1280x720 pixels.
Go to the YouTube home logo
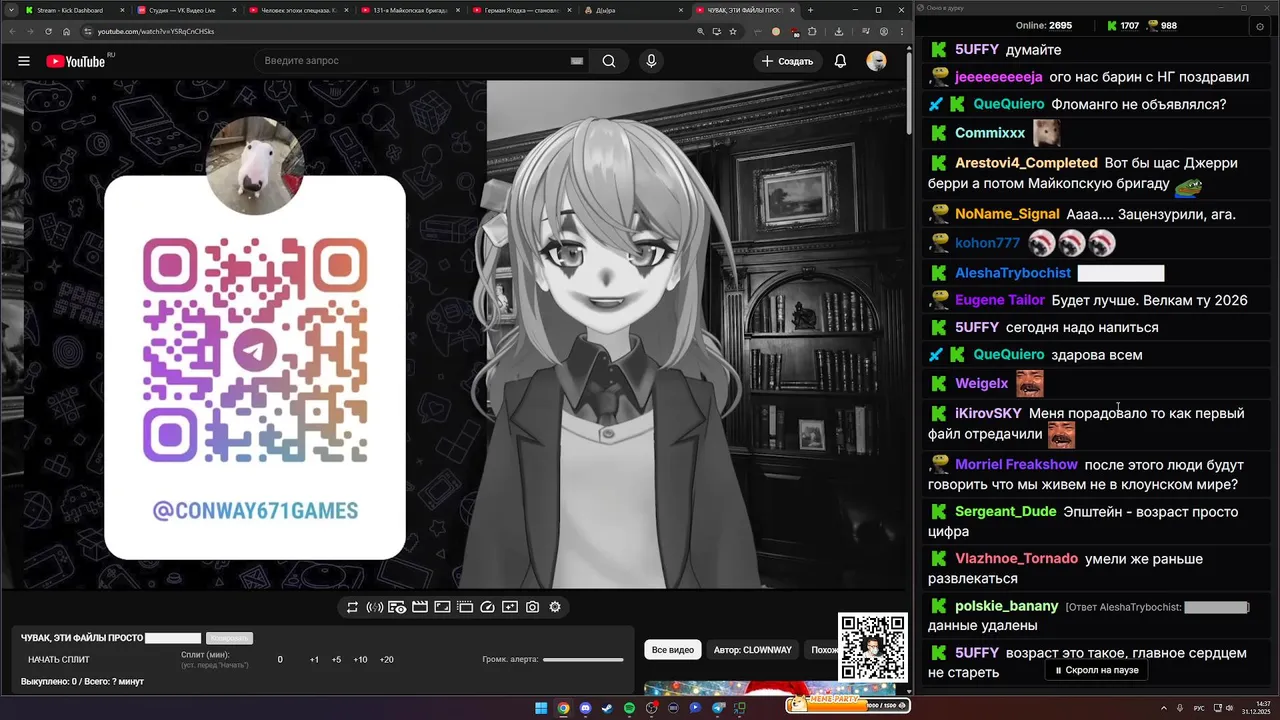click(75, 61)
